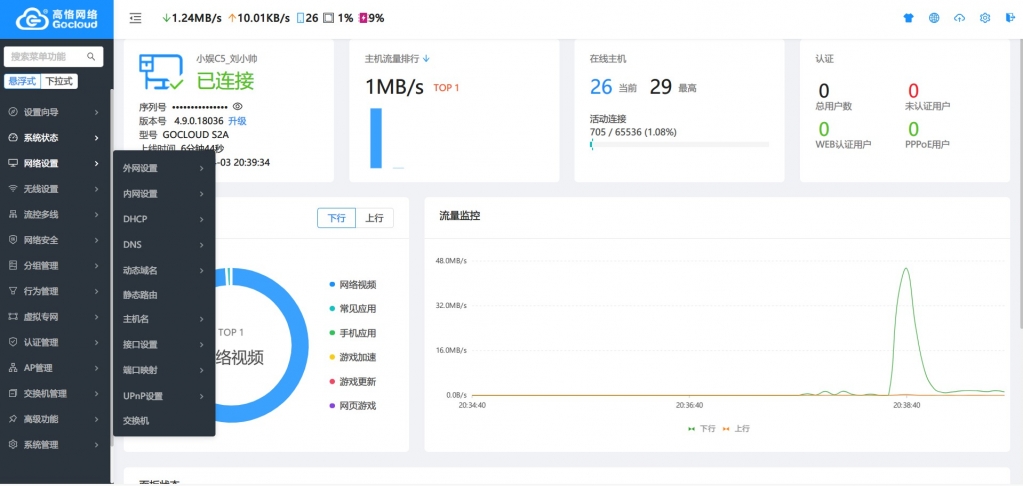
Task: Click the 流控多线 icon in sidebar
Action: (12, 215)
